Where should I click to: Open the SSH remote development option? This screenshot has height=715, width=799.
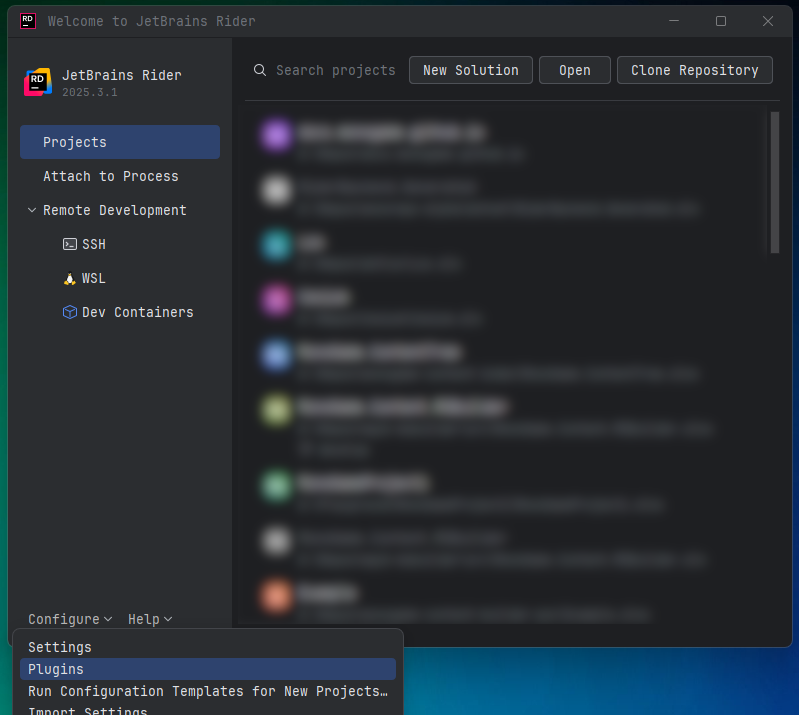(120, 245)
